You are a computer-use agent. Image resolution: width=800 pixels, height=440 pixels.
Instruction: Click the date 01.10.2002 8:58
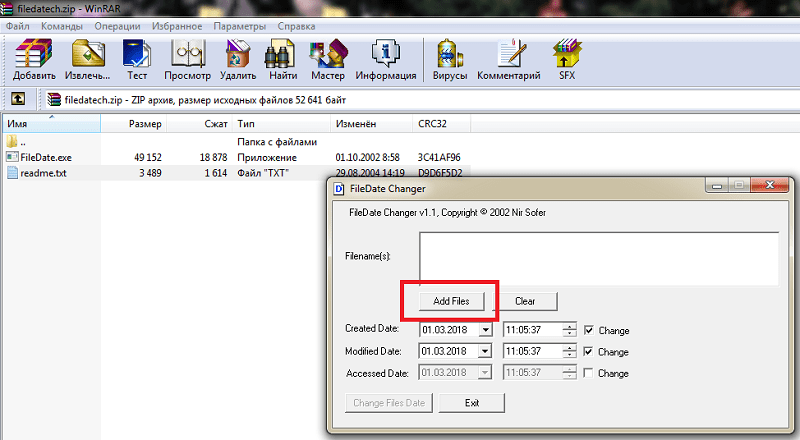pyautogui.click(x=367, y=158)
